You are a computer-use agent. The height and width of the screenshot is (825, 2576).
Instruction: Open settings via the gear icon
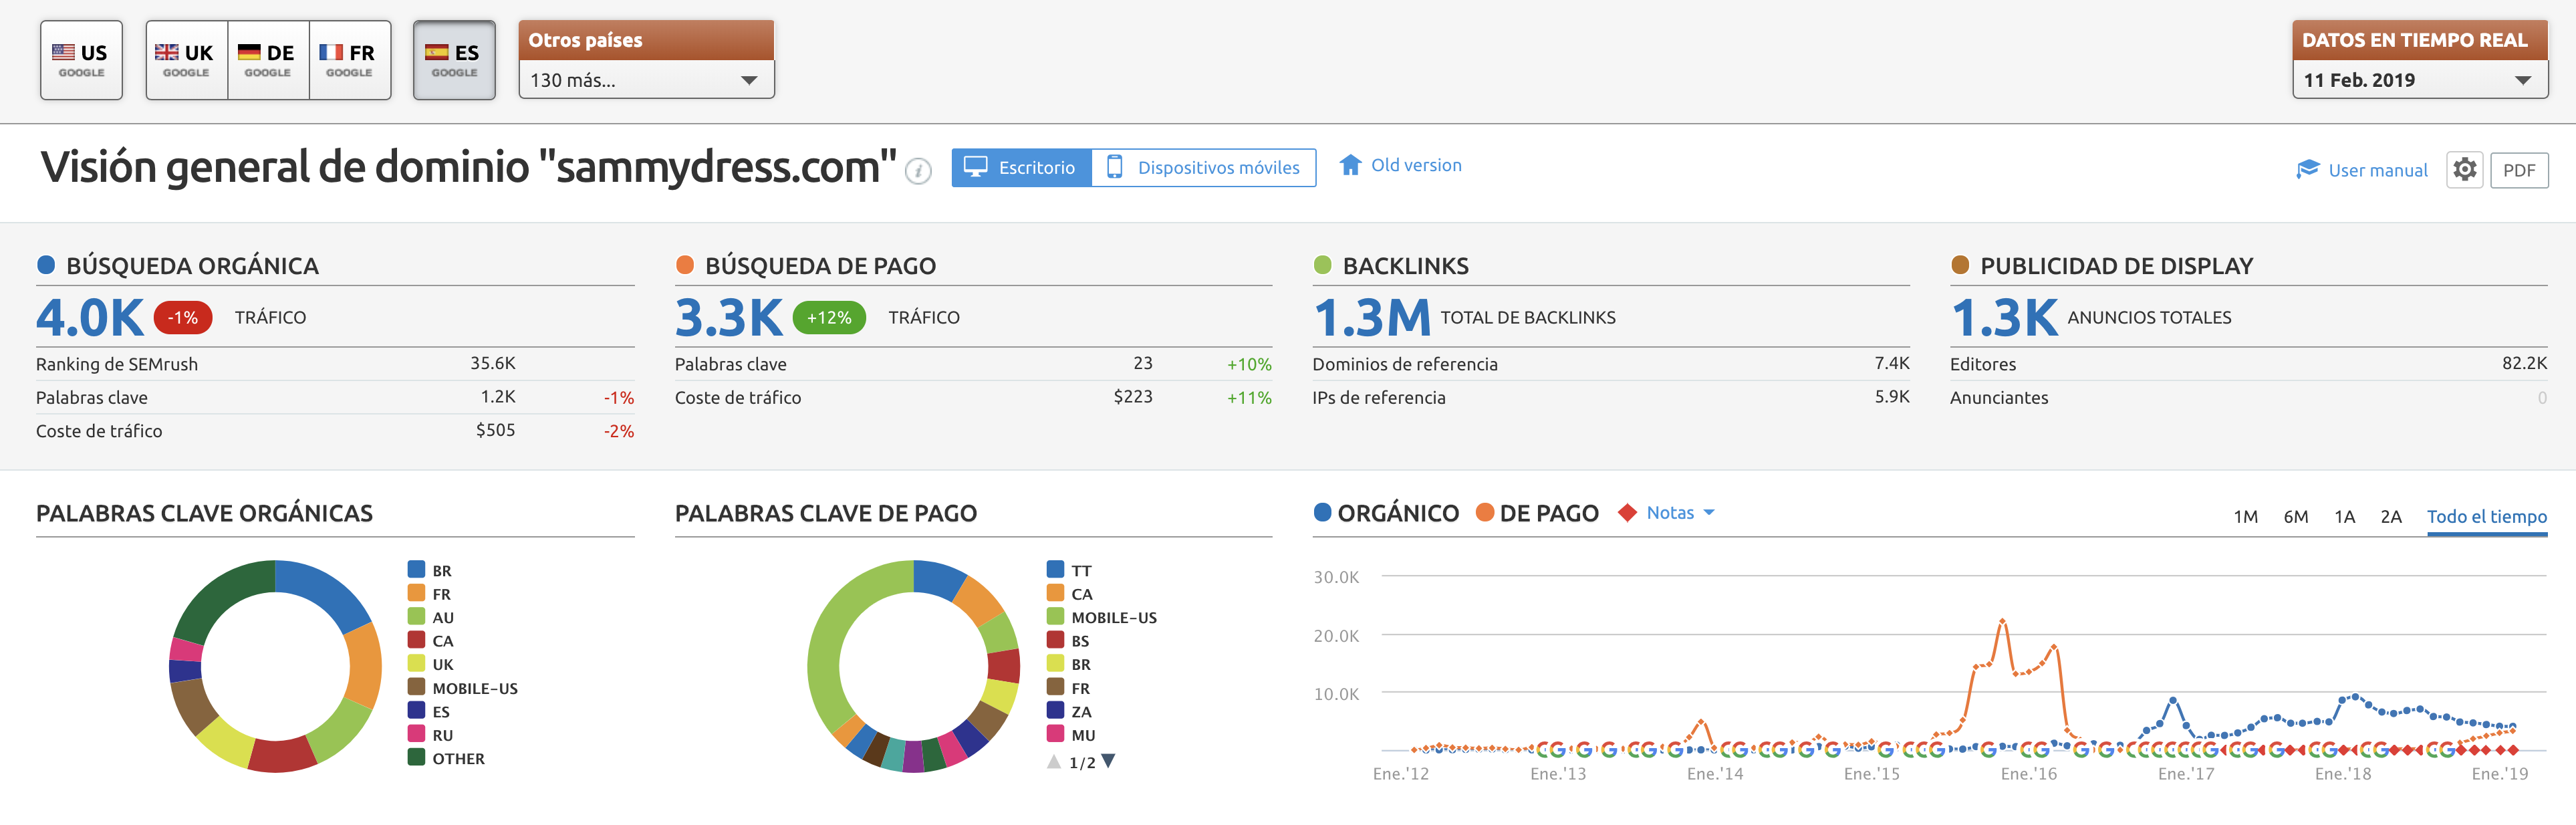(x=2464, y=169)
